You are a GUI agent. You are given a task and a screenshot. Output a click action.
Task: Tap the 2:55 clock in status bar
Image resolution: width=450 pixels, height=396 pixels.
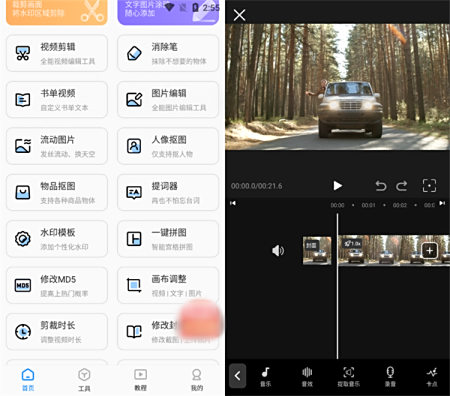(211, 7)
